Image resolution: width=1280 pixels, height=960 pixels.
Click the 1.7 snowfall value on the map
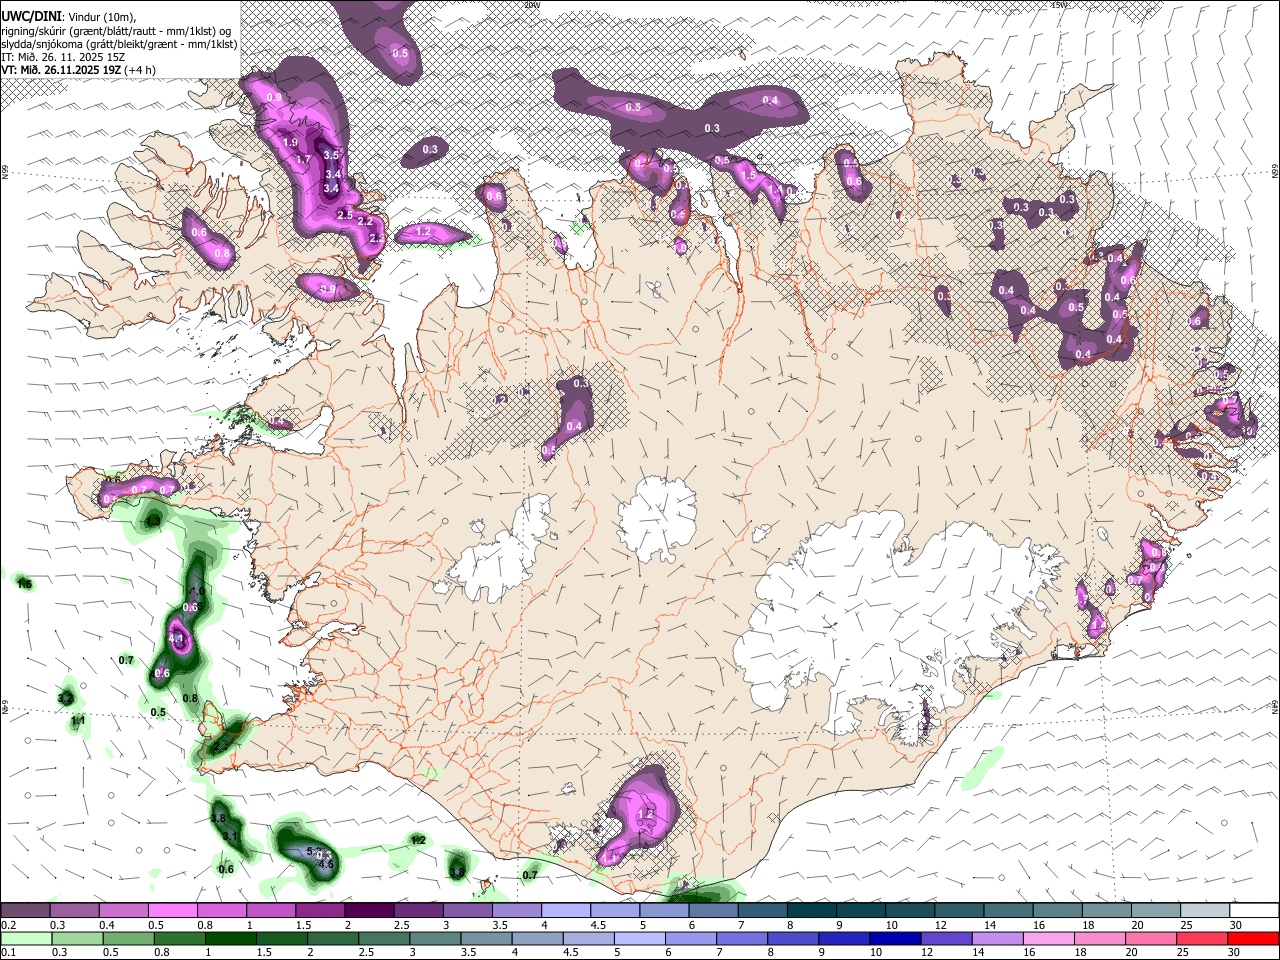(x=304, y=159)
